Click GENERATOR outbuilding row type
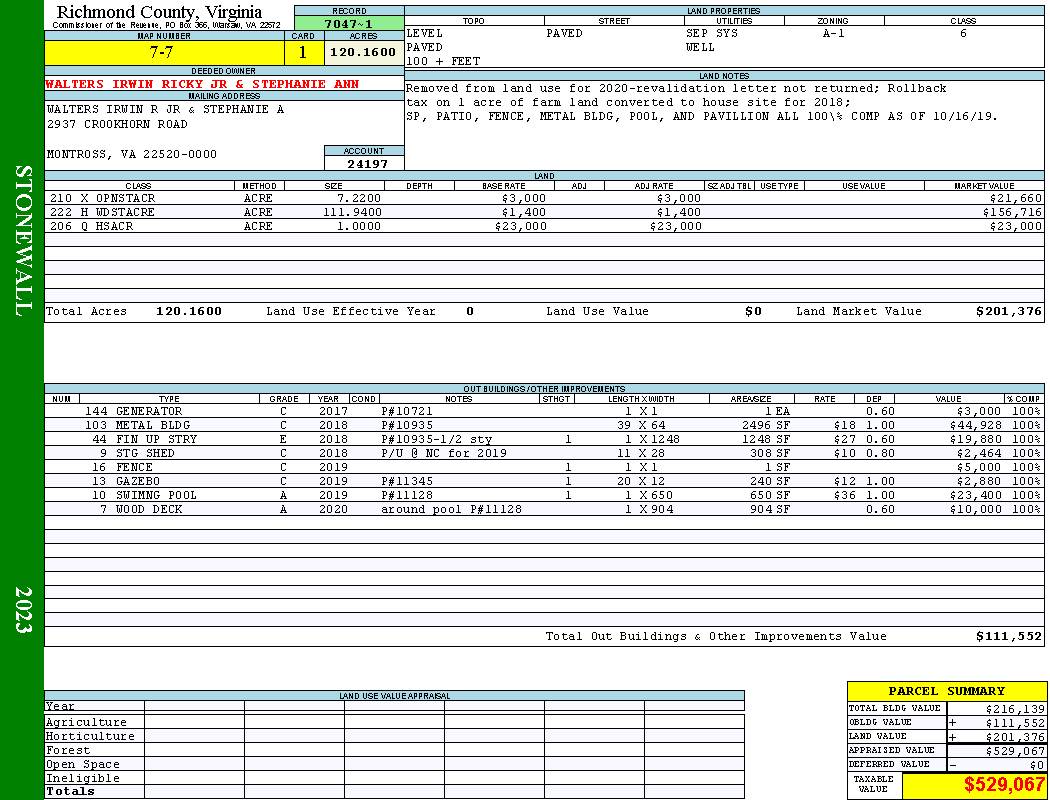The height and width of the screenshot is (800, 1050). click(149, 411)
